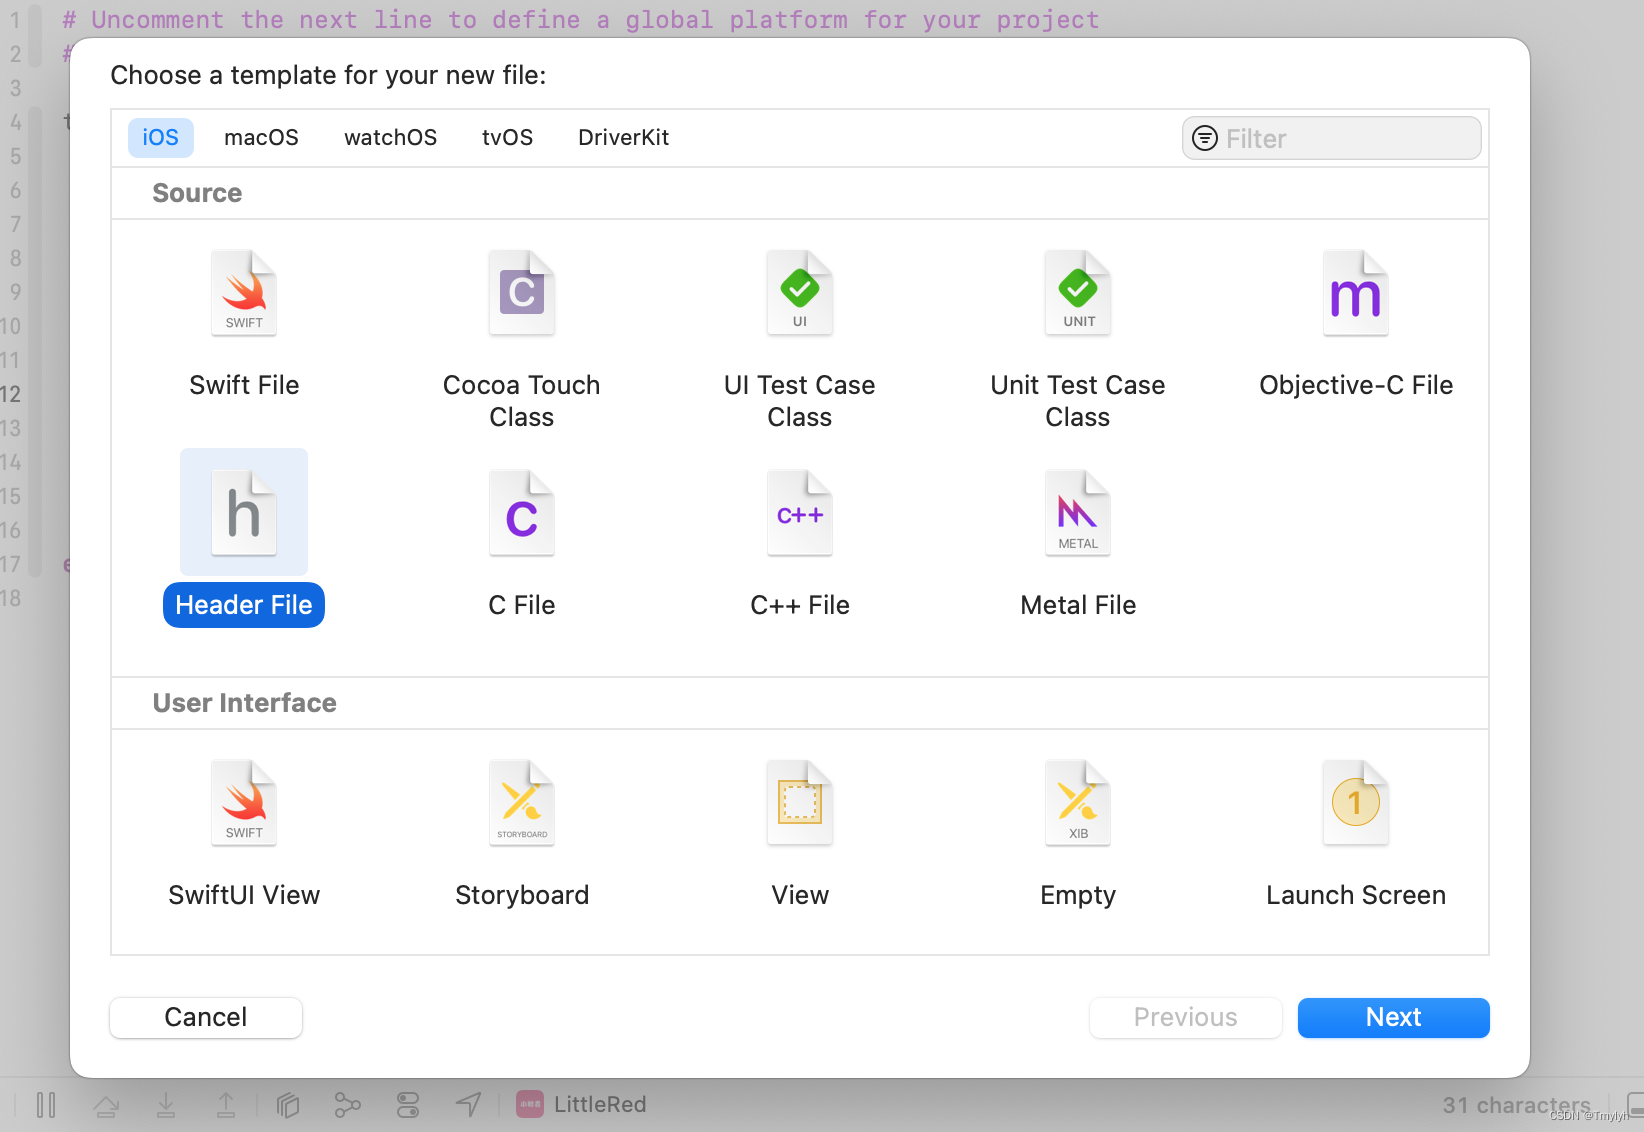
Task: Click simulate location arrow icon
Action: click(x=468, y=1105)
